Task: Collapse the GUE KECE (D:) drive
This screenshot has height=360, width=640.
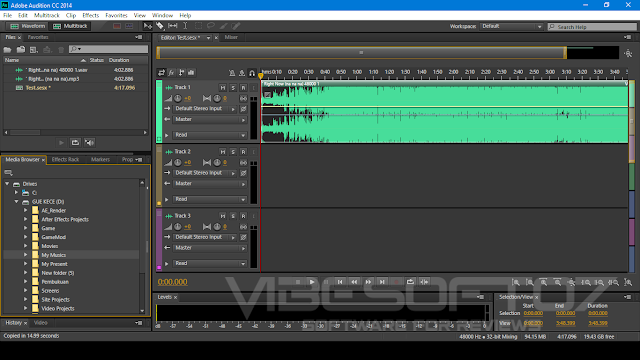Action: point(16,201)
